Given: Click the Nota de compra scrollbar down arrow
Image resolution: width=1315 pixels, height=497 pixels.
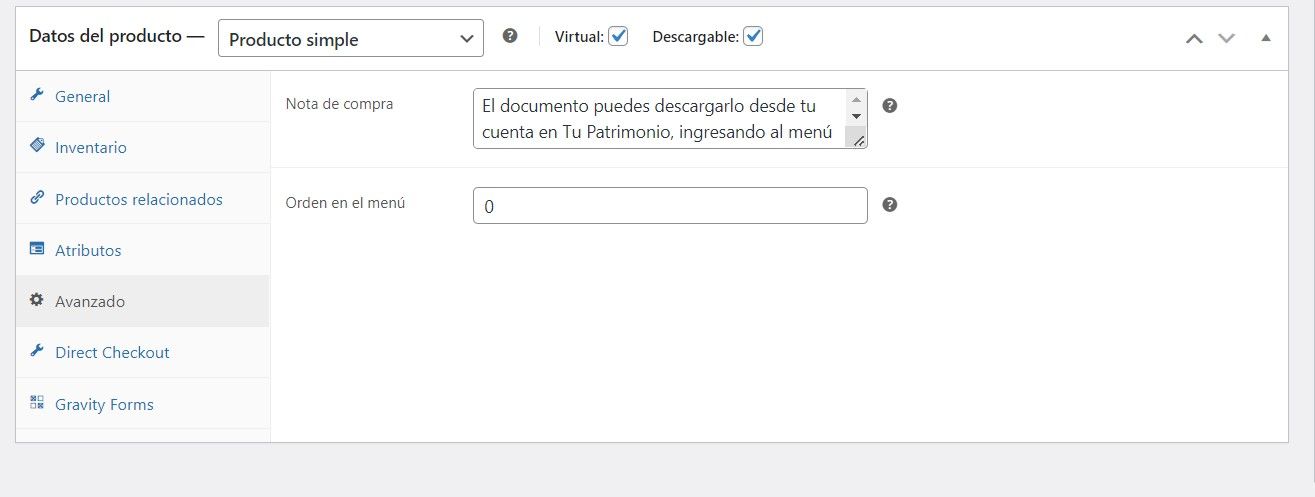Looking at the screenshot, I should coord(856,117).
